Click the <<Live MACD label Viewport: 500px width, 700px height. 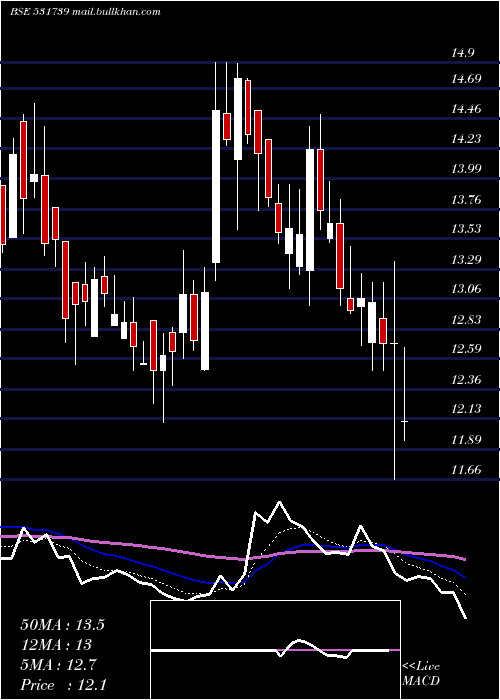[421, 674]
